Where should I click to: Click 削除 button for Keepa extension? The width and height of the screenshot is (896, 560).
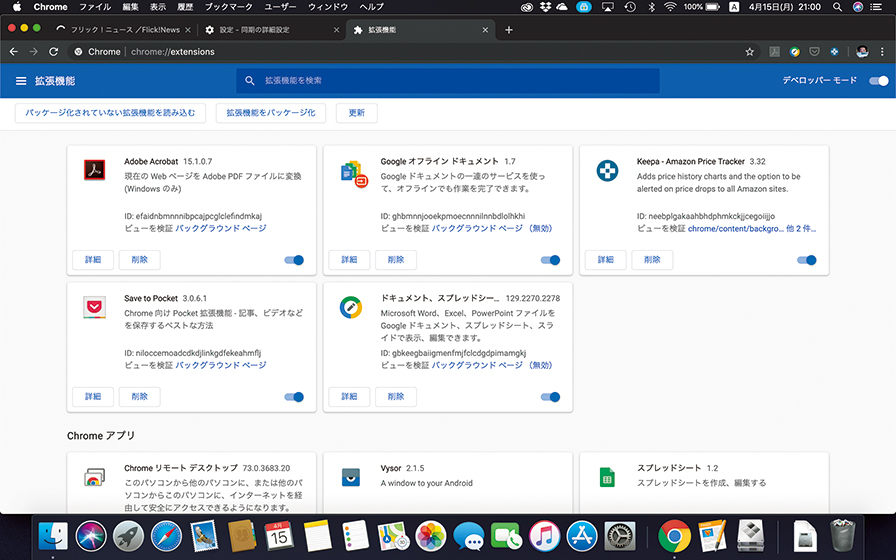tap(652, 260)
